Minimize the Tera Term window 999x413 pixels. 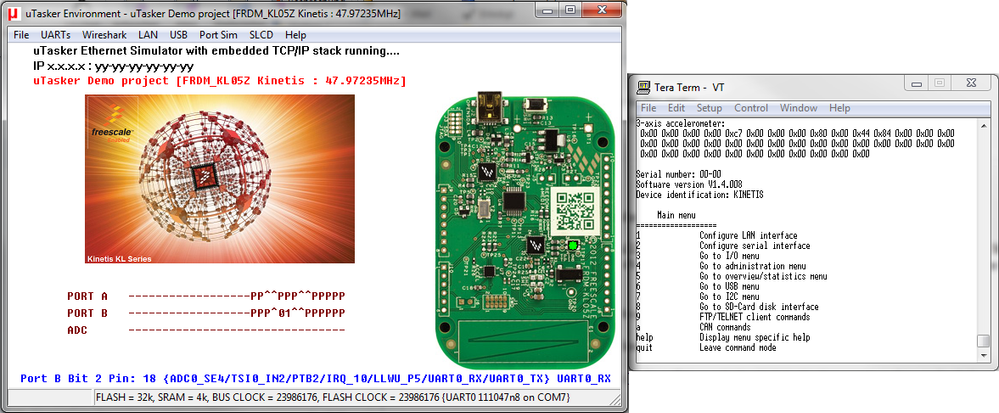917,83
